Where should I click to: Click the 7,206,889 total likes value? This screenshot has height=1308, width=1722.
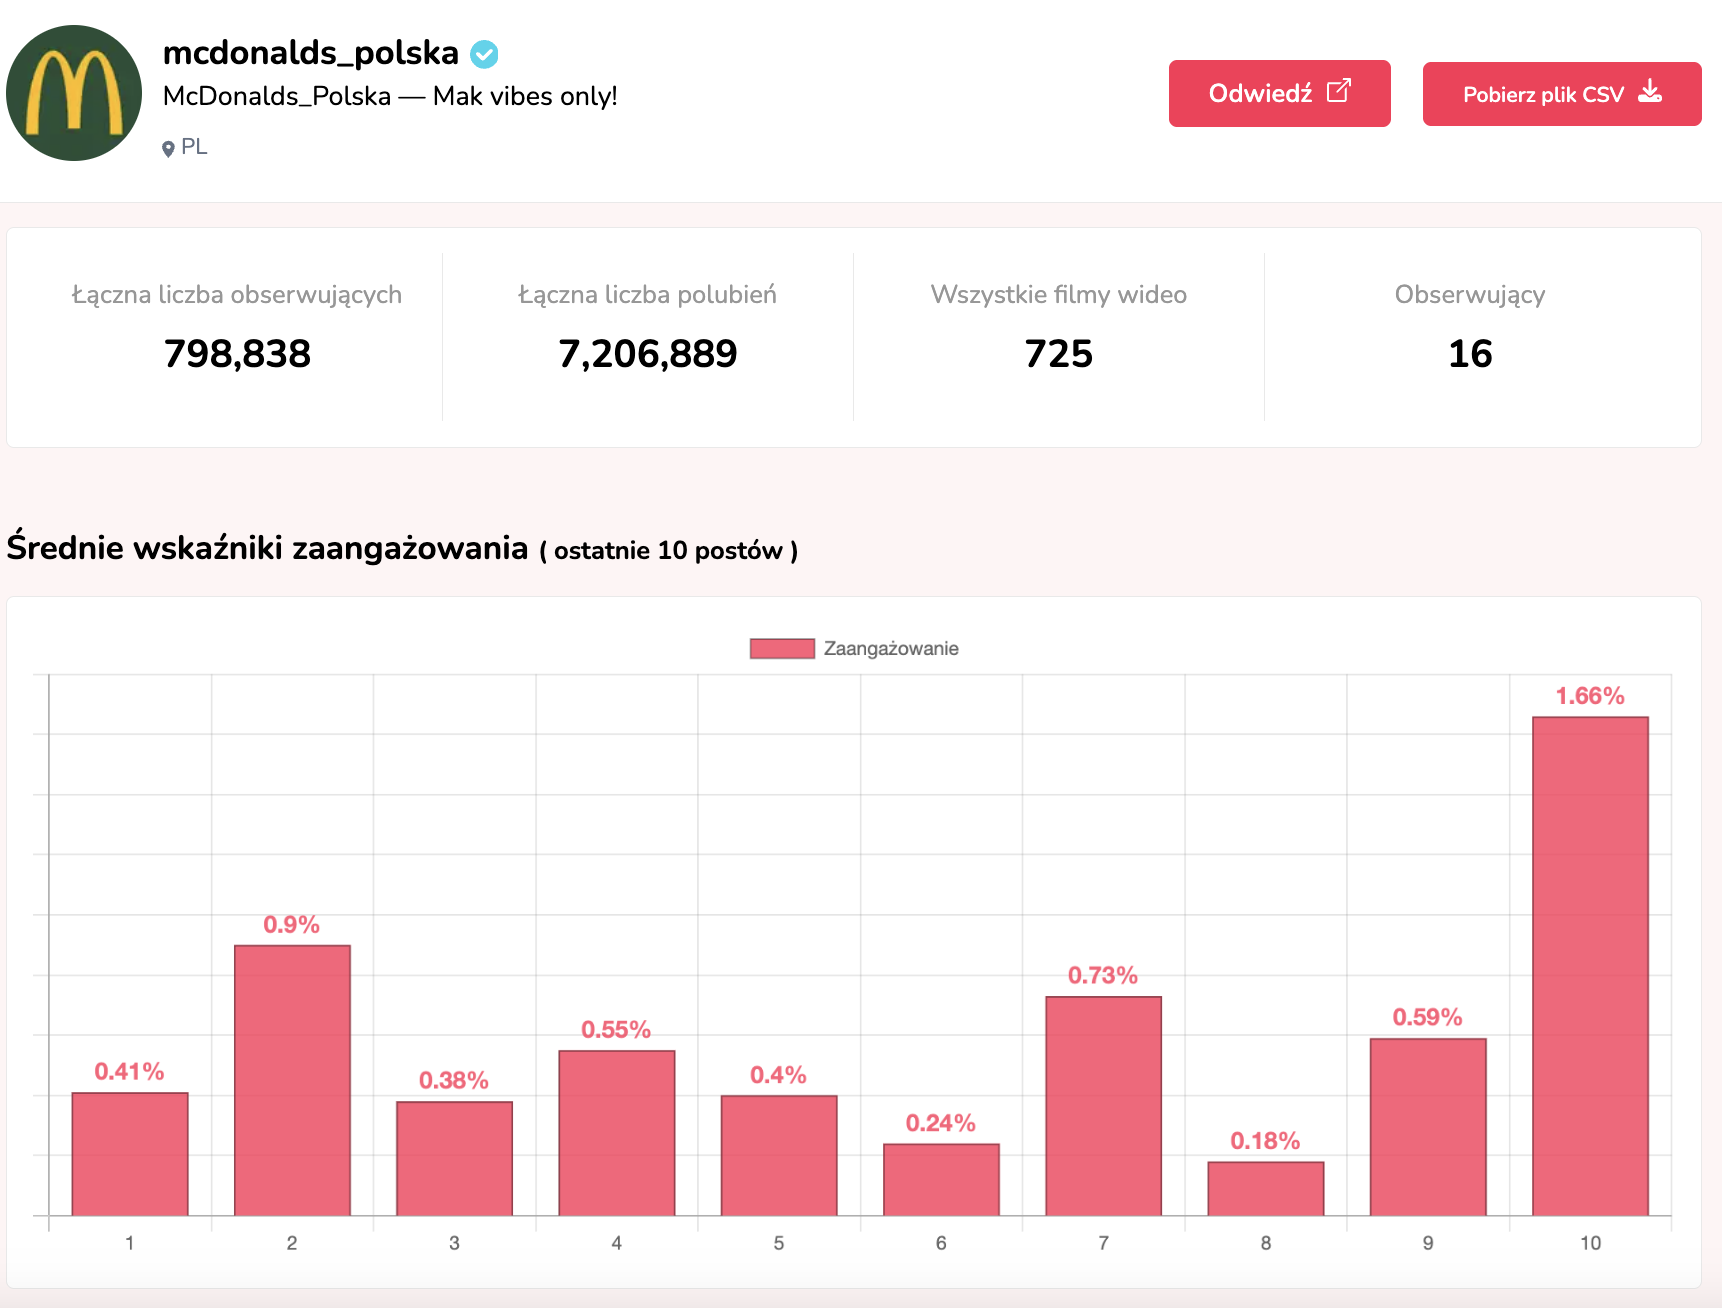647,354
